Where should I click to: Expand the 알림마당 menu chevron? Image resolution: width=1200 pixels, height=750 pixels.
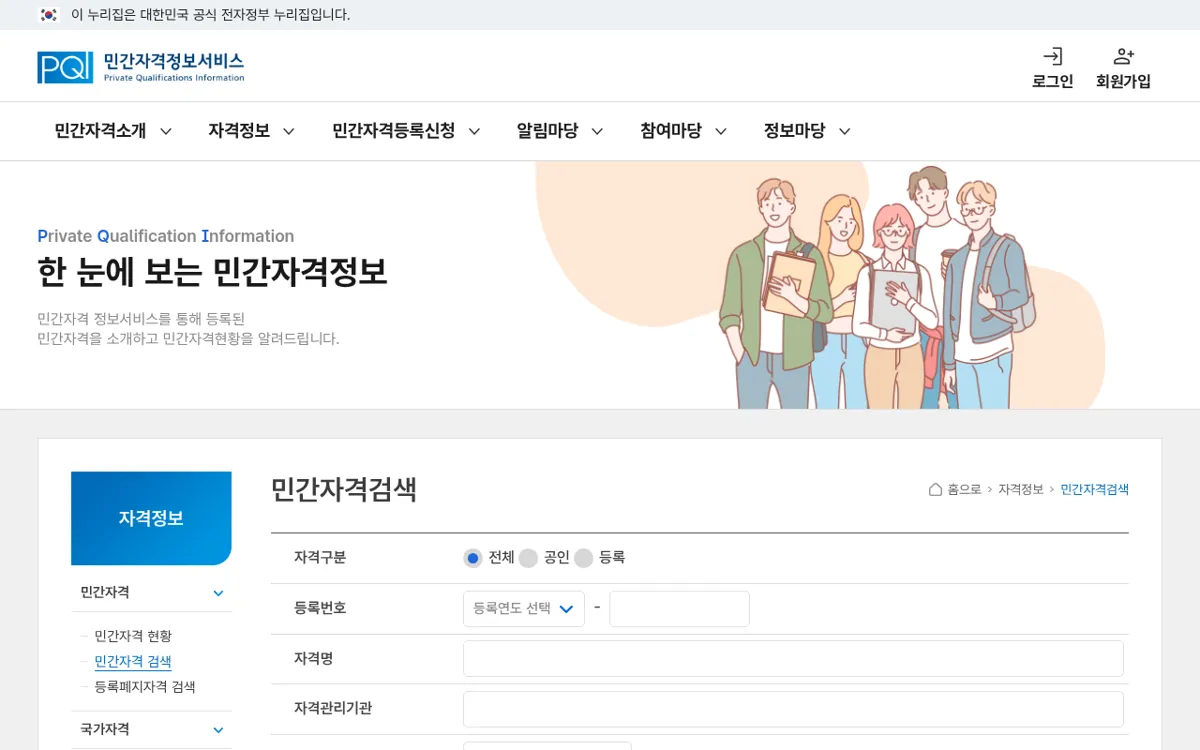click(597, 131)
